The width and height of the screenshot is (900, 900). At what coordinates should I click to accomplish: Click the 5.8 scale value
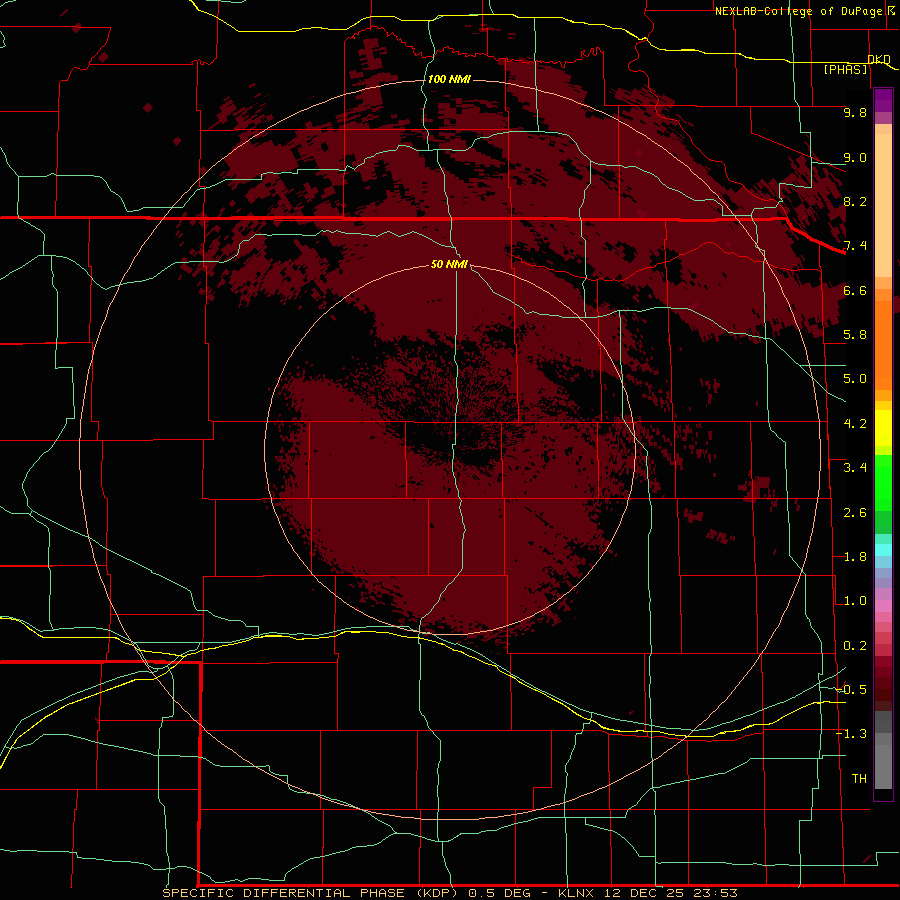click(x=855, y=335)
